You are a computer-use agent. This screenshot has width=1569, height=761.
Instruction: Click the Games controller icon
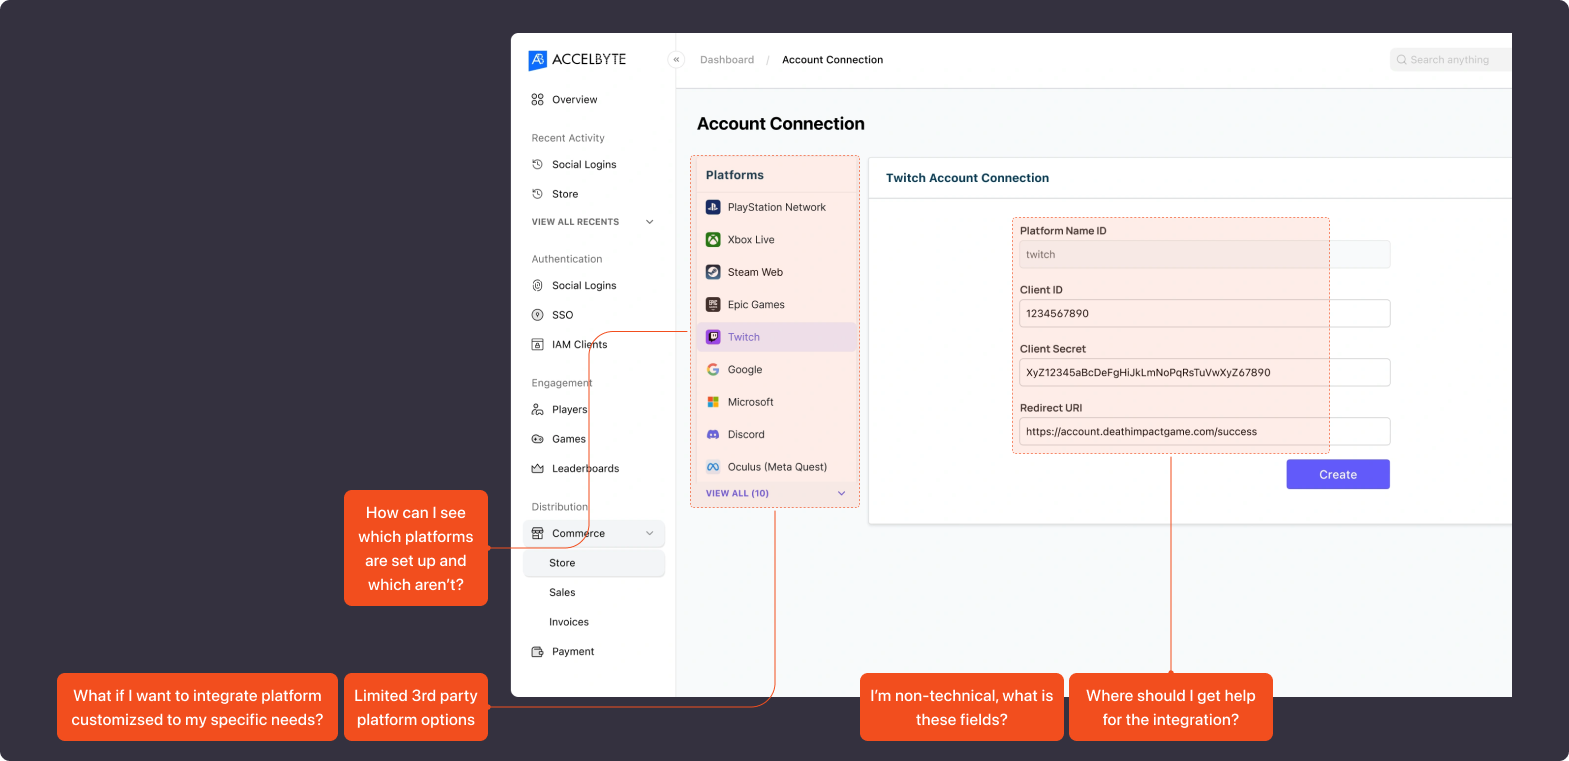(x=538, y=439)
